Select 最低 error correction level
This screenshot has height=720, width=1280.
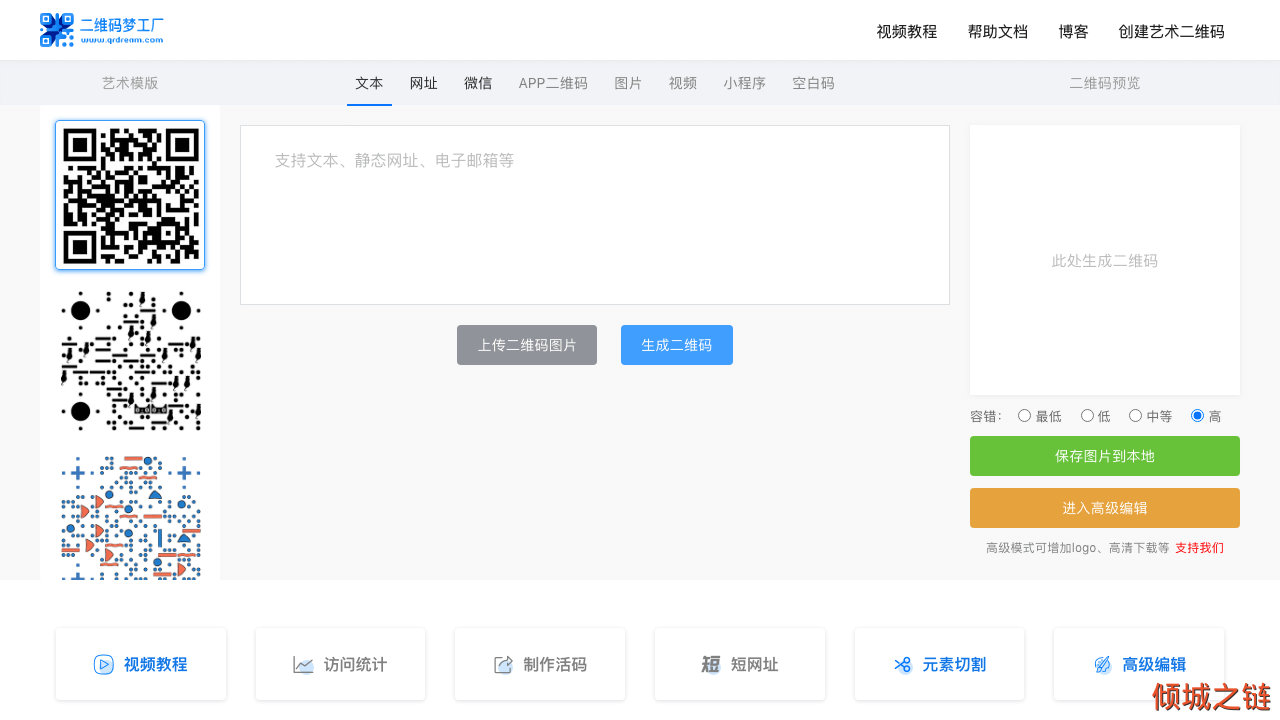coord(1024,416)
